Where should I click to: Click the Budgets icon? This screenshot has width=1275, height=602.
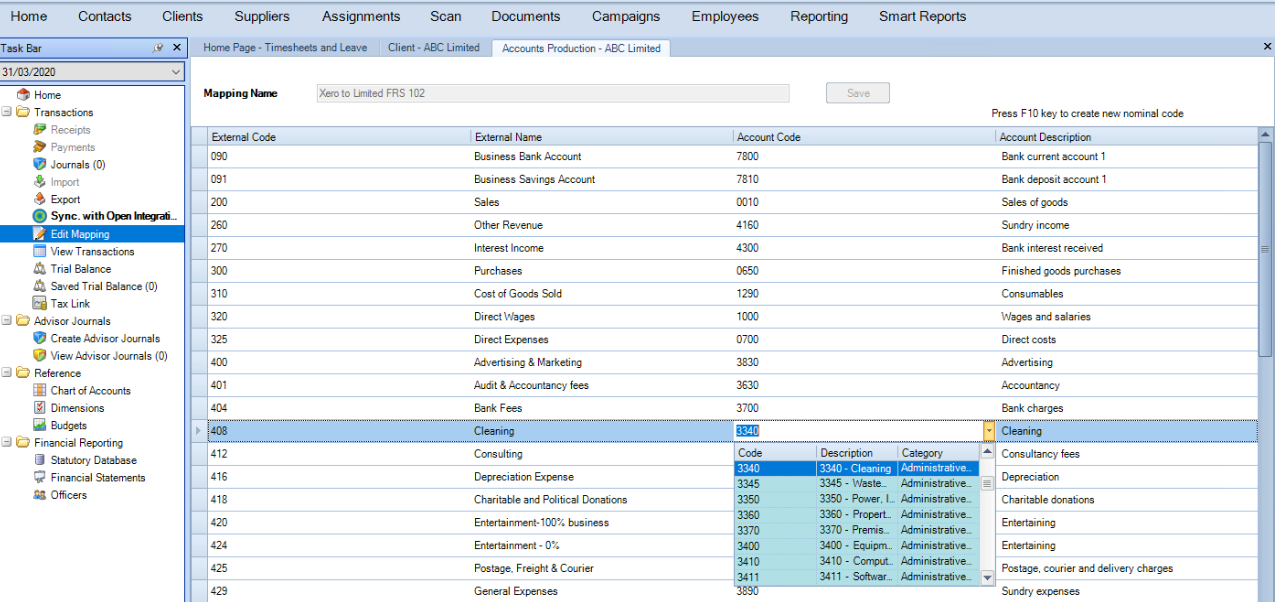click(40, 425)
